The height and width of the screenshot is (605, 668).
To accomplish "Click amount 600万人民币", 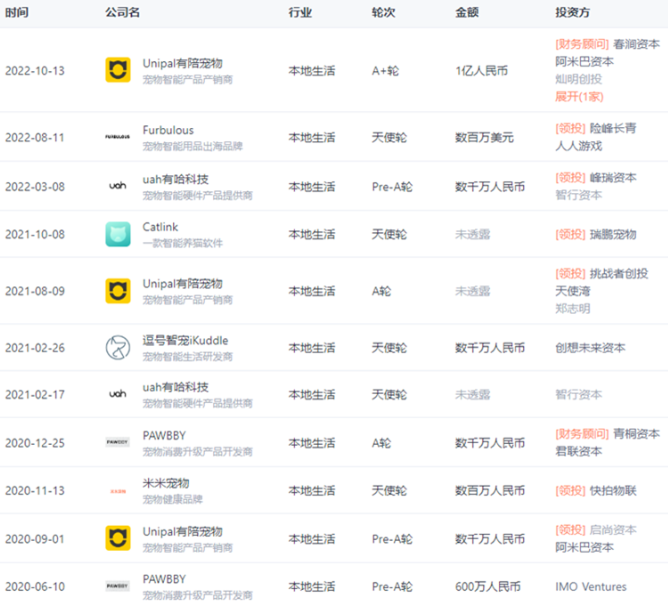I will click(x=488, y=587).
